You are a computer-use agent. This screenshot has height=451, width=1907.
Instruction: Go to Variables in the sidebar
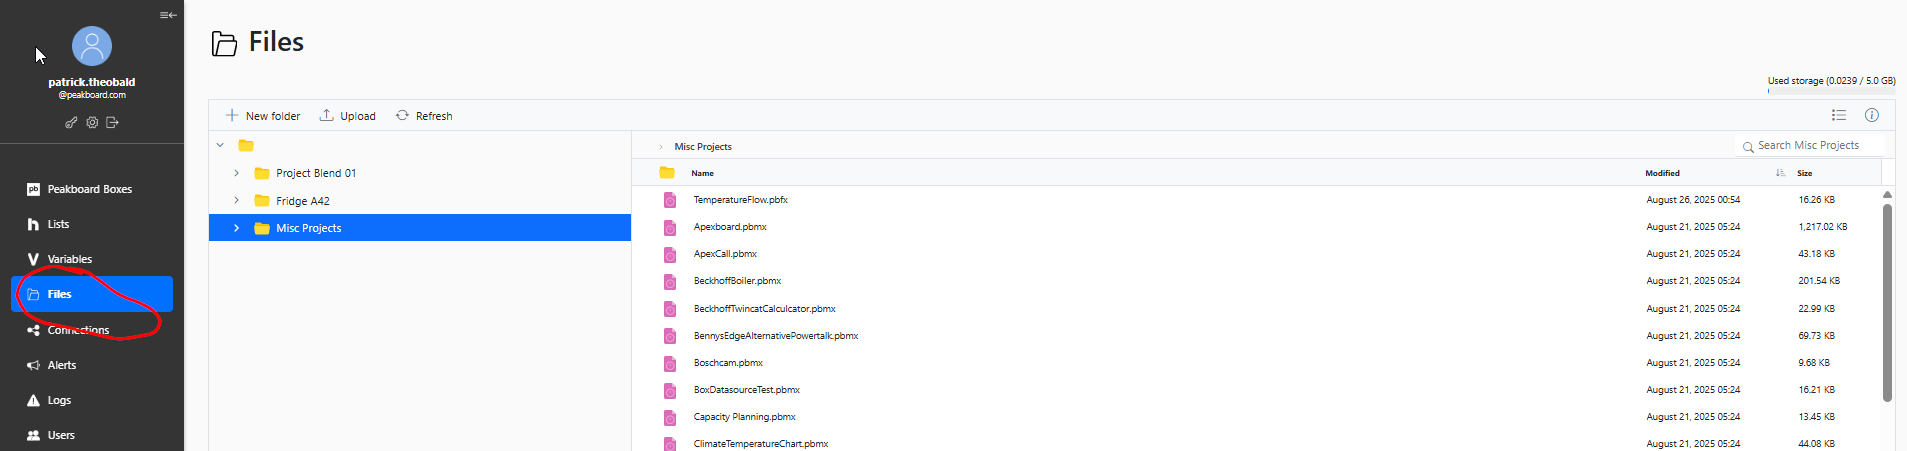click(x=92, y=259)
